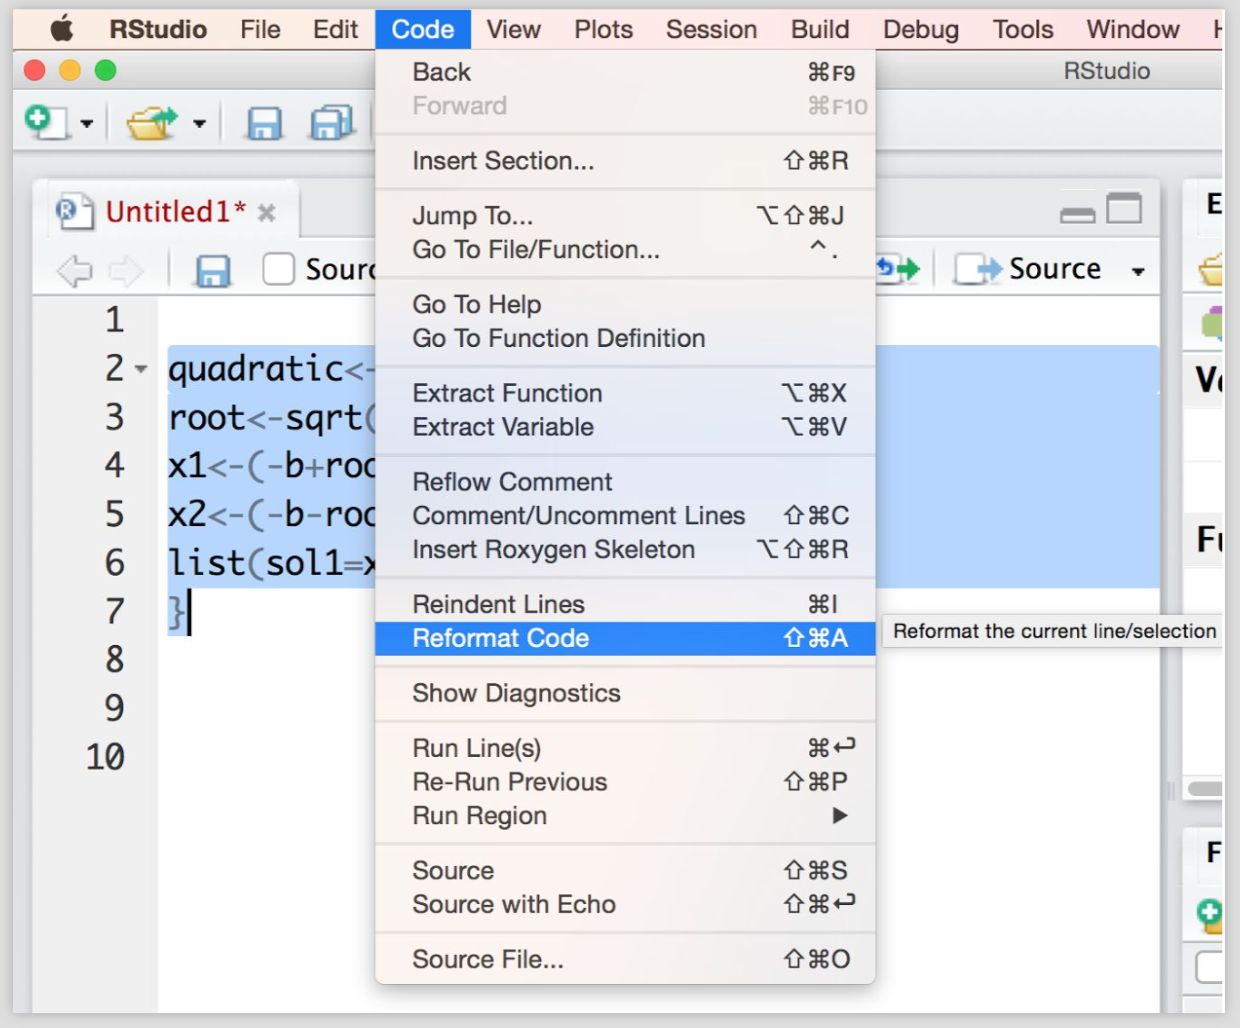The height and width of the screenshot is (1028, 1240).
Task: Toggle the Source on Save checkbox
Action: tap(278, 269)
